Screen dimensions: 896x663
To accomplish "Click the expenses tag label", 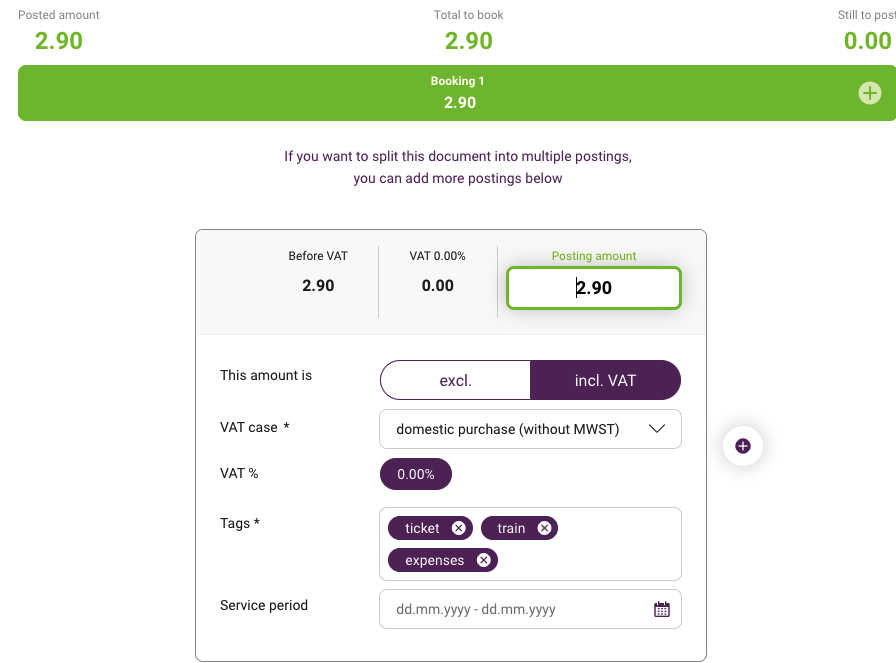I will click(x=434, y=561).
